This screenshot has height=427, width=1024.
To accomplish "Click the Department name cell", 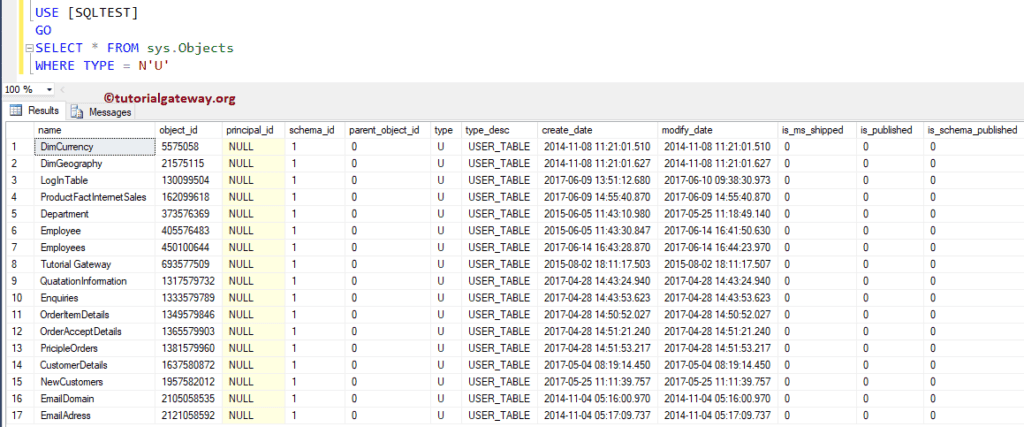I will click(x=95, y=214).
